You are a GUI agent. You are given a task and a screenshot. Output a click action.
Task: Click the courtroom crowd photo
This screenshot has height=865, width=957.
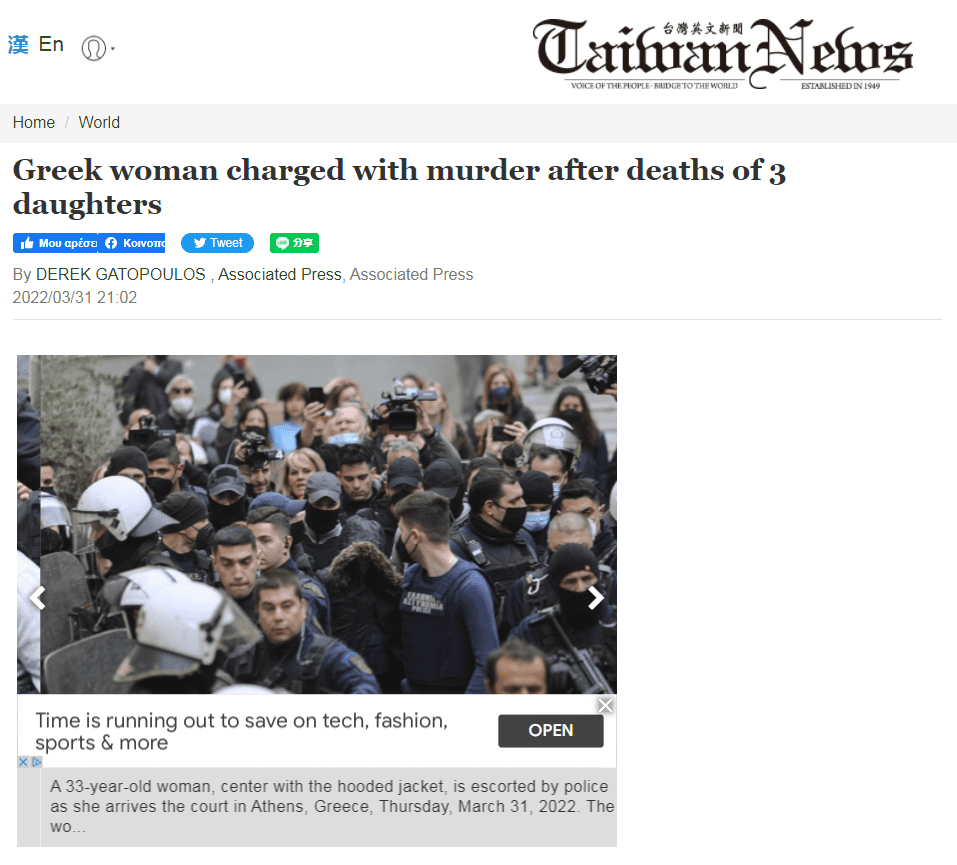coord(317,524)
